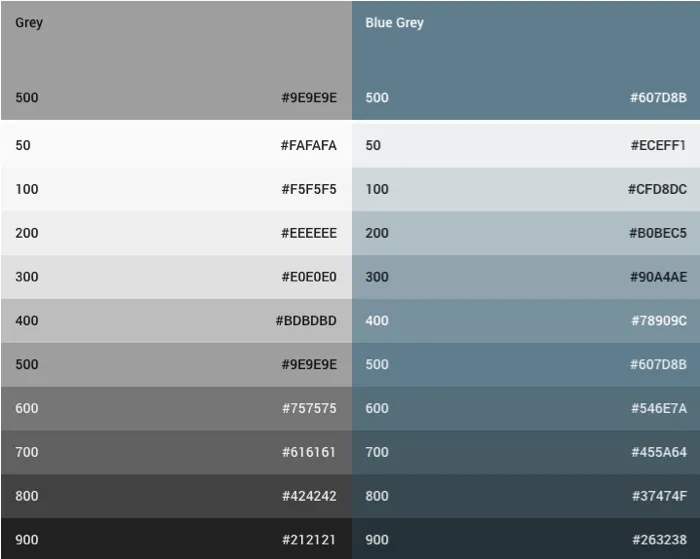Select the hex value #EEEEEE
Screen dimensions: 700x559
click(x=309, y=233)
